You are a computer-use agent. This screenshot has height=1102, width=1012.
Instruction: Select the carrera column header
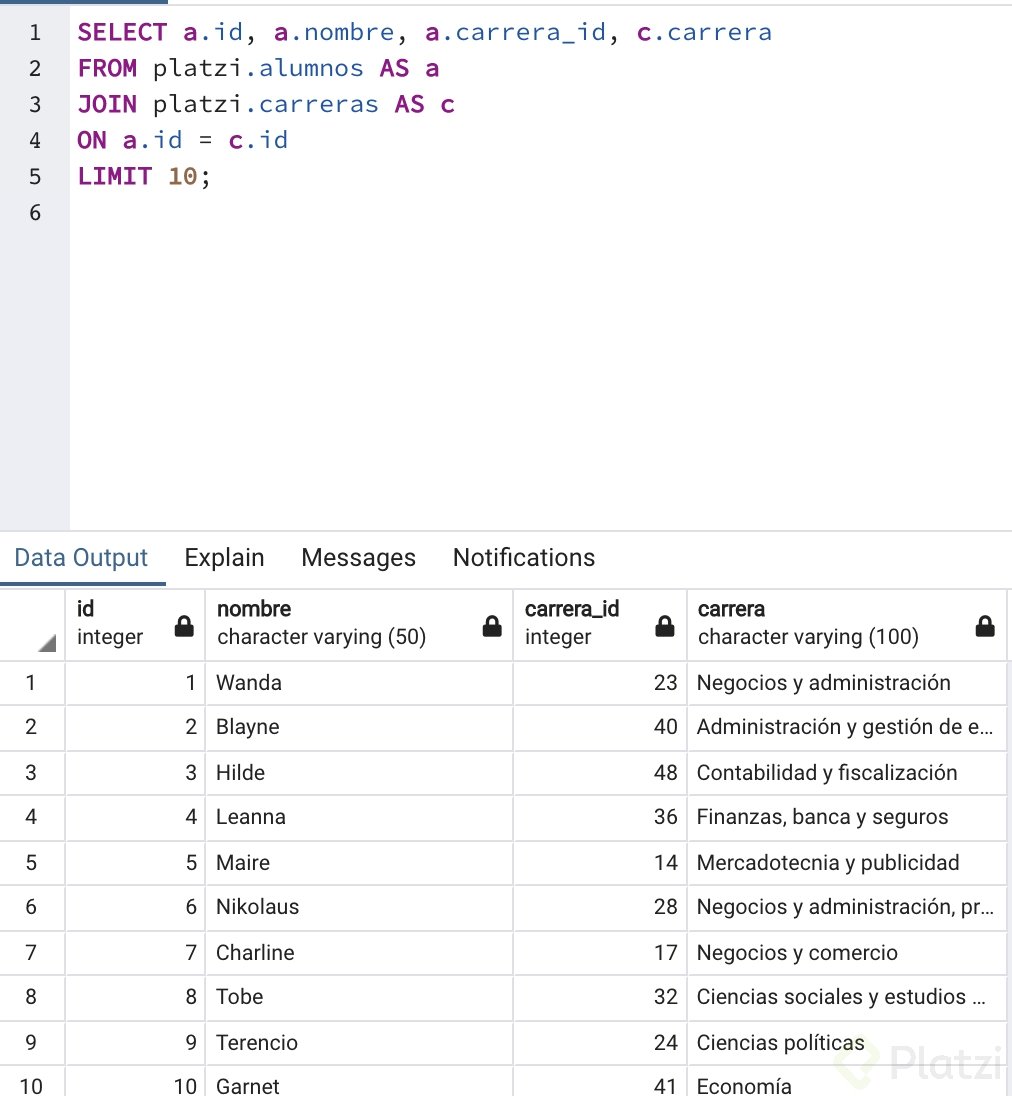820,623
